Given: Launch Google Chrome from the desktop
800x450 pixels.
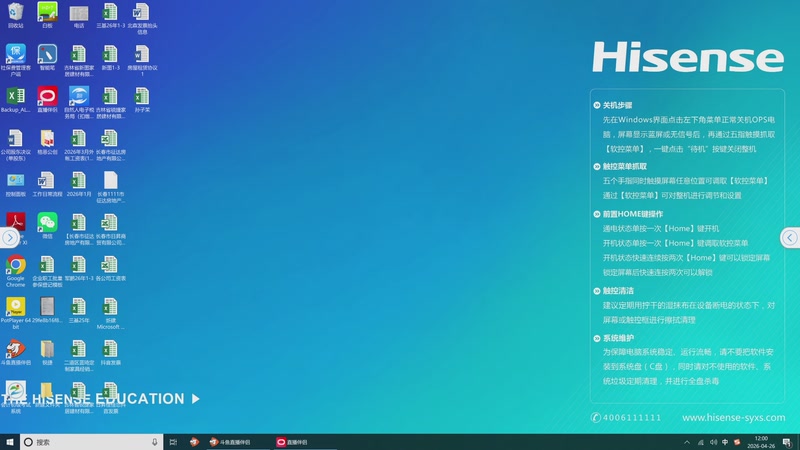Looking at the screenshot, I should (16, 271).
